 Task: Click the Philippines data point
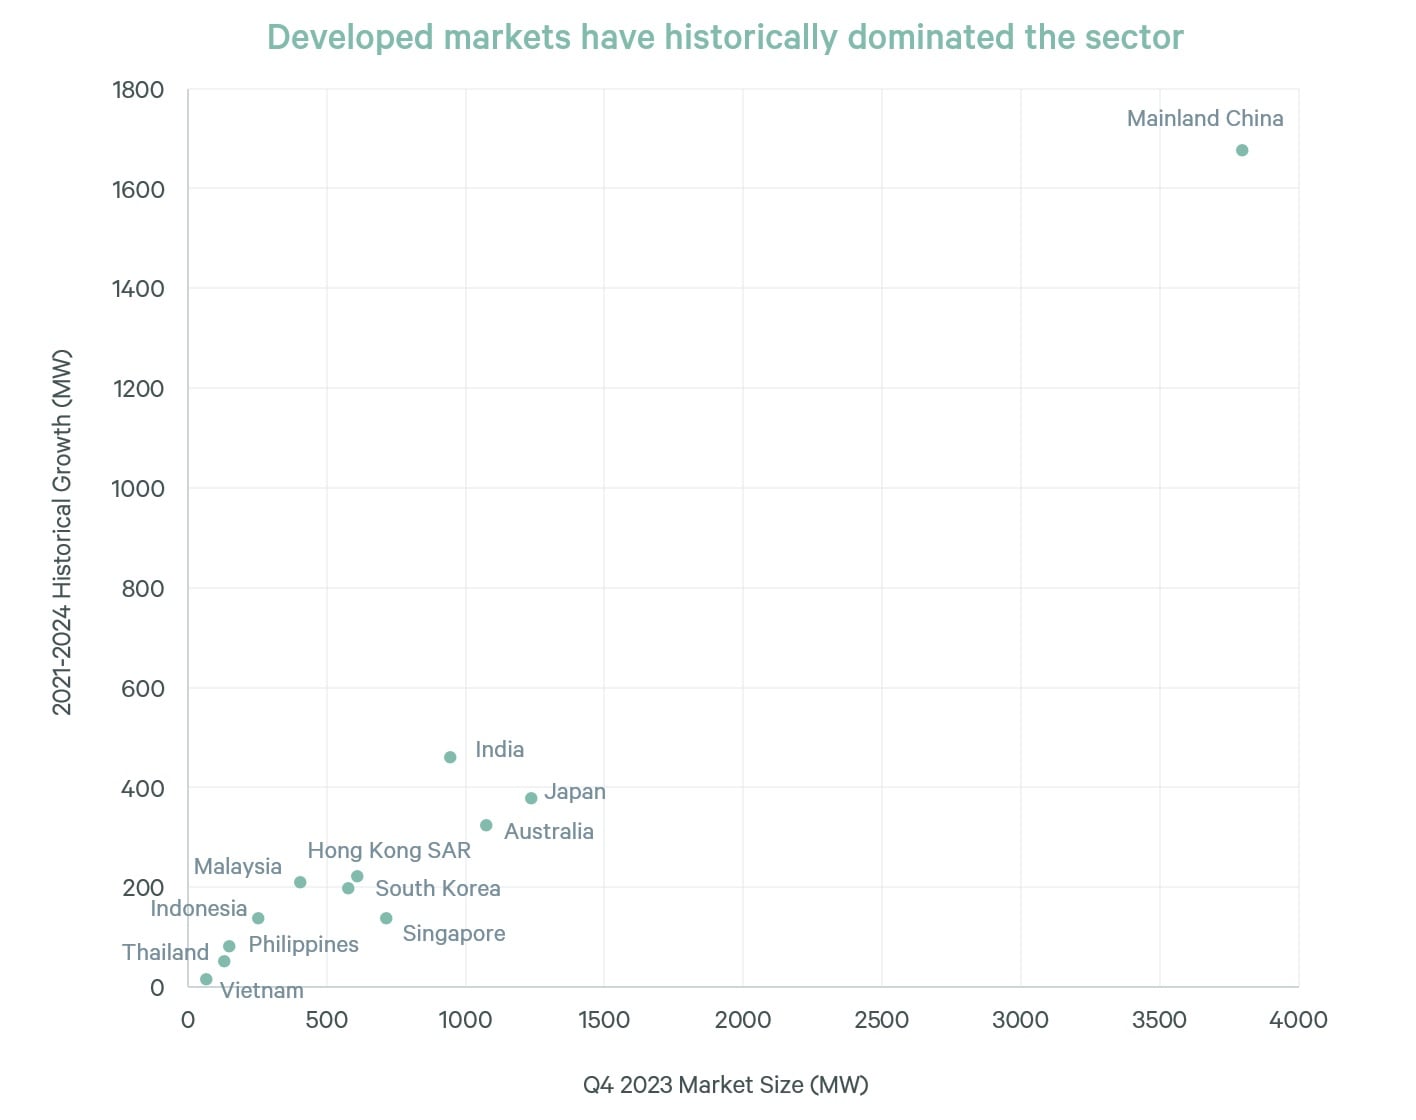click(x=229, y=946)
